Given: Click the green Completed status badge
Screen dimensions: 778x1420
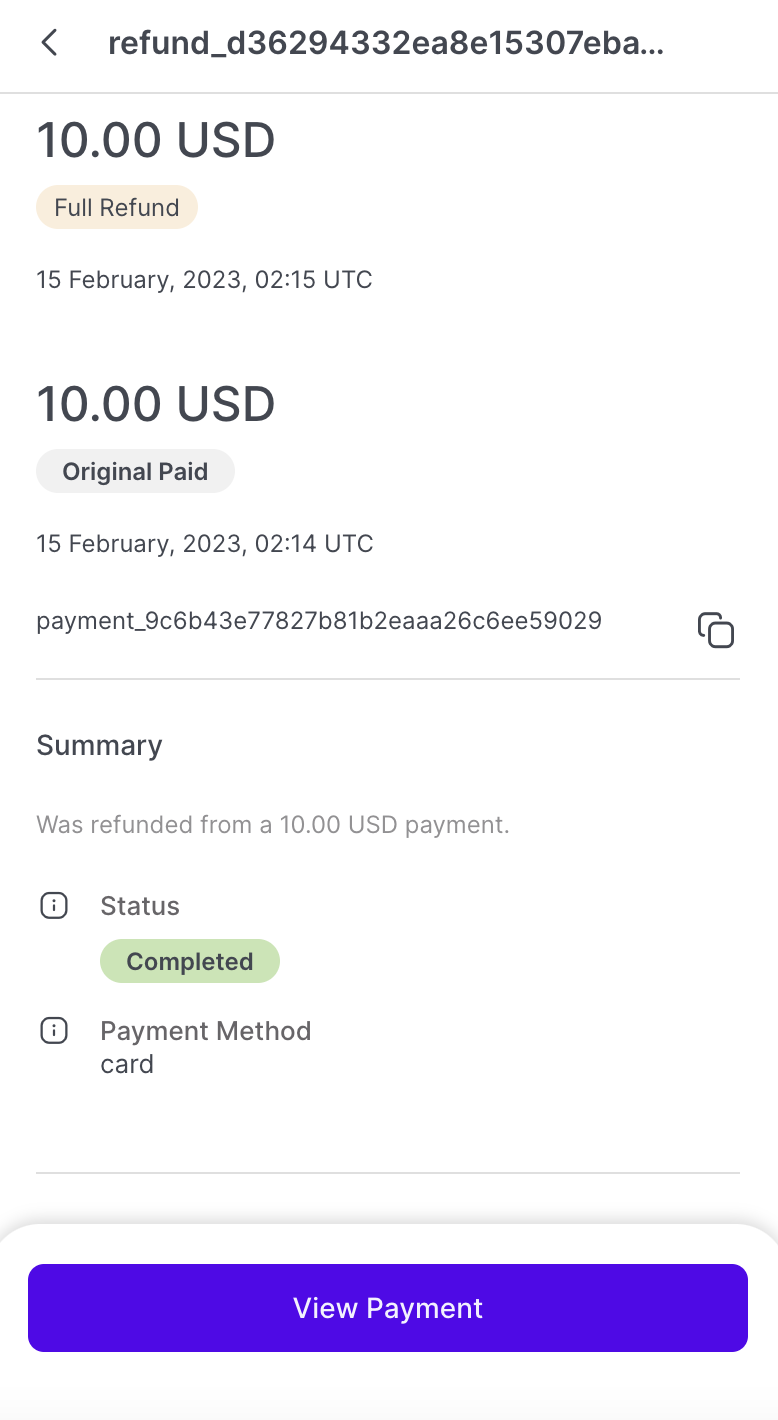Looking at the screenshot, I should (190, 962).
